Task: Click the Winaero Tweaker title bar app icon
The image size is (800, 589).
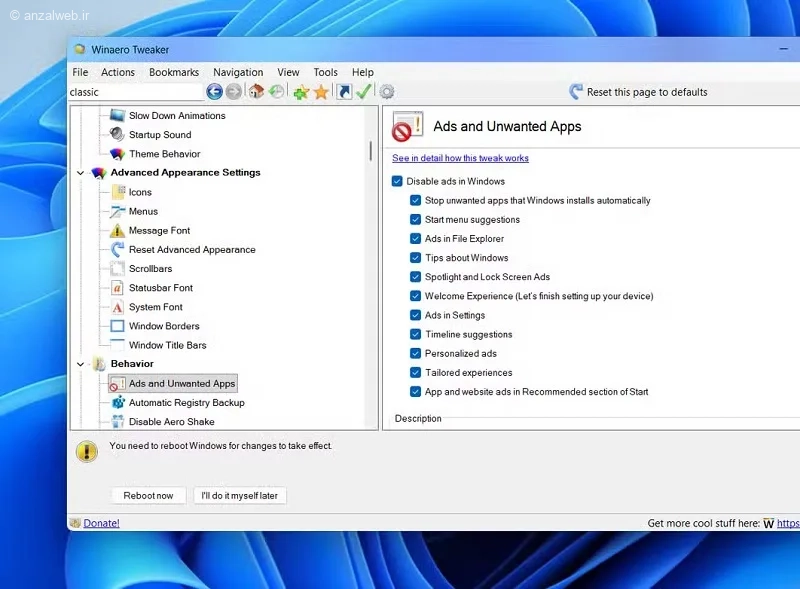Action: click(x=80, y=50)
